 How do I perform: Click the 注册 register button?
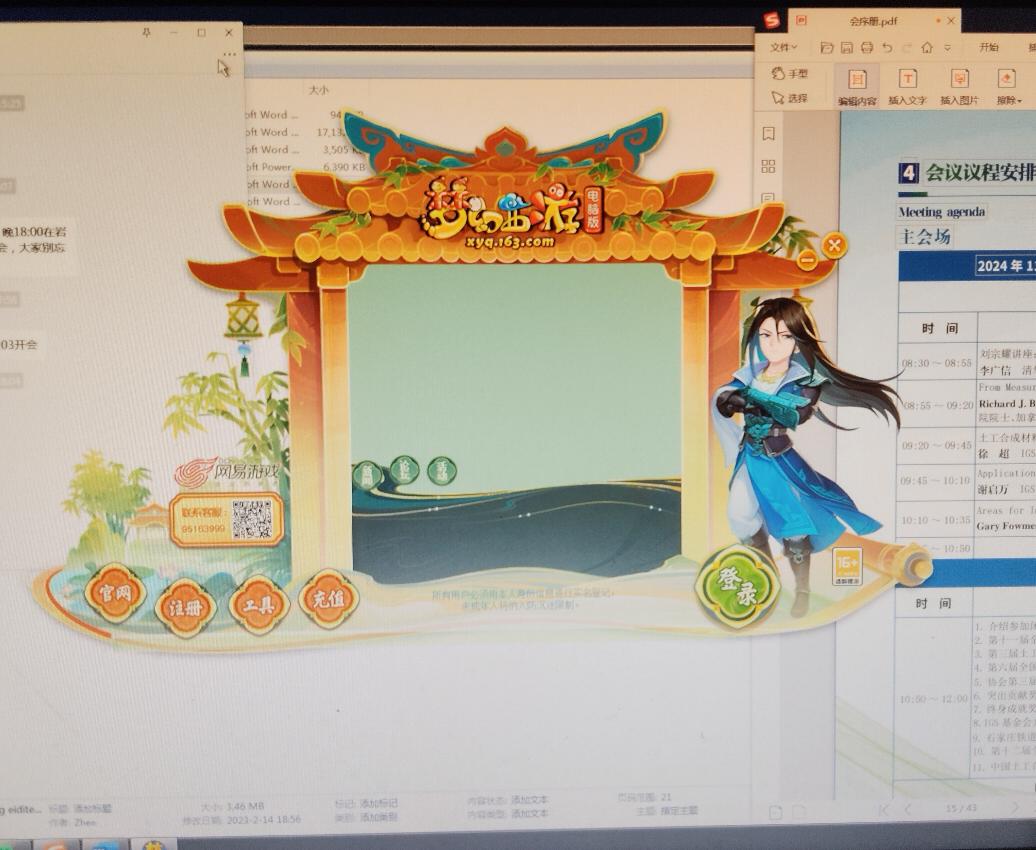pos(186,607)
